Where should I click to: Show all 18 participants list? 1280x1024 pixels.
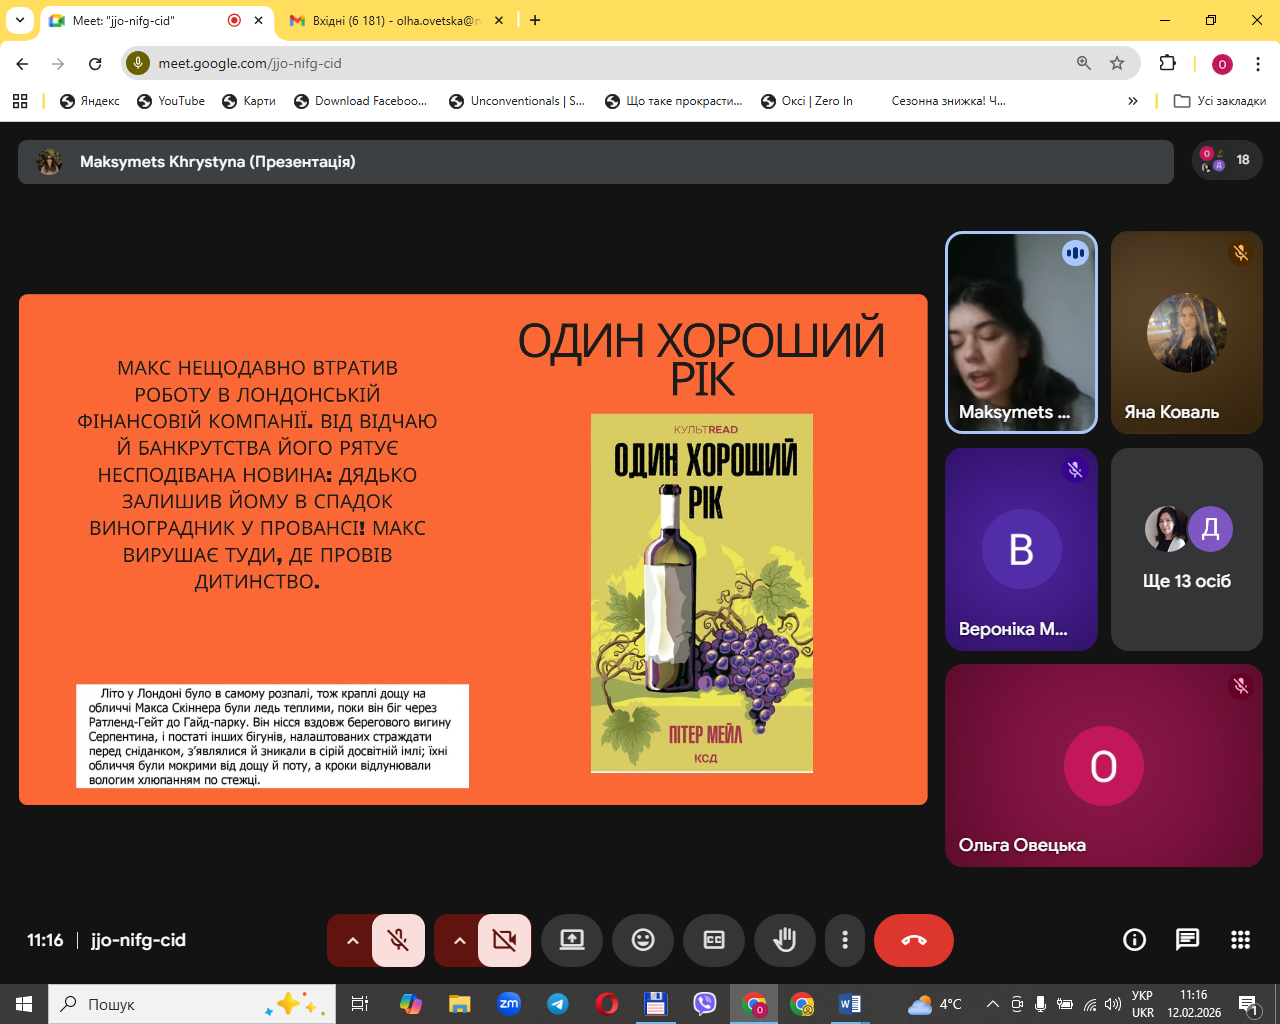(x=1227, y=160)
